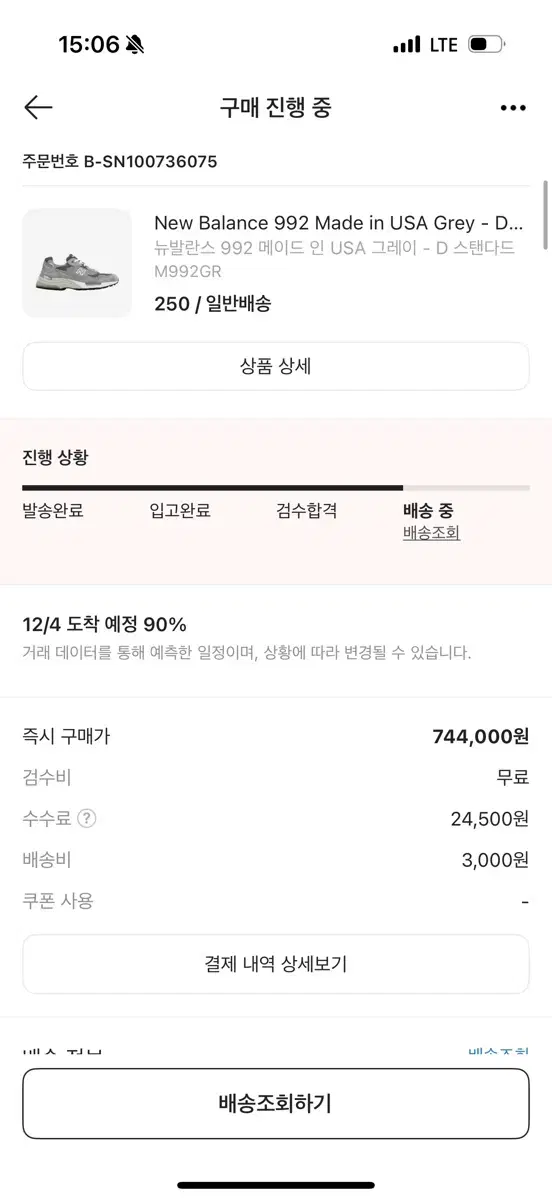This screenshot has height=1200, width=552.
Task: Tap the order number B-SN100736075
Action: (x=120, y=161)
